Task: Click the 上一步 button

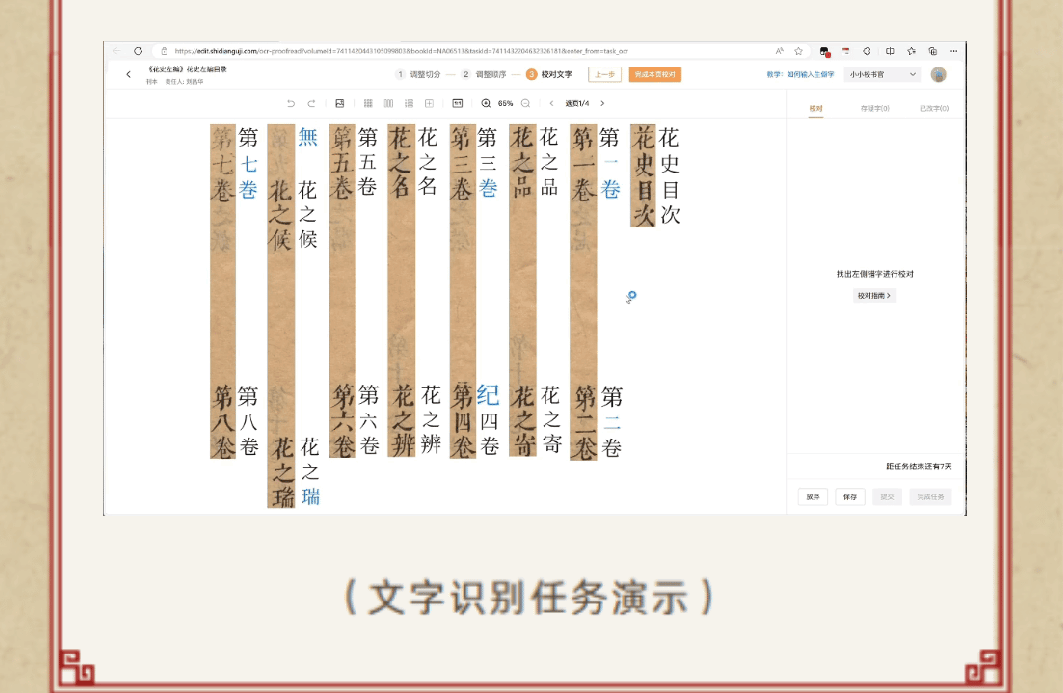Action: tap(605, 75)
